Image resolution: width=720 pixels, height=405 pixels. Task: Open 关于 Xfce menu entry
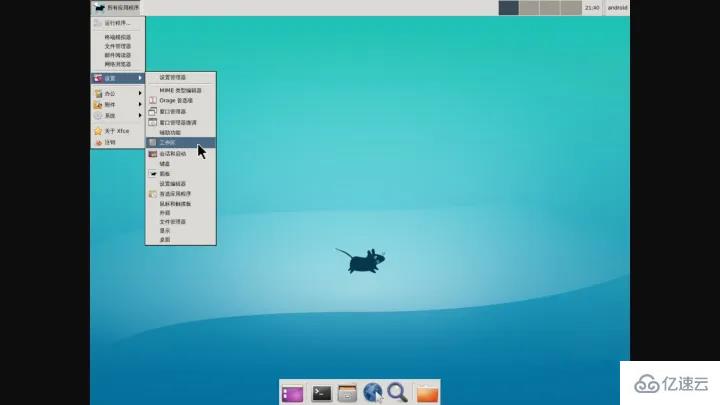[x=117, y=131]
